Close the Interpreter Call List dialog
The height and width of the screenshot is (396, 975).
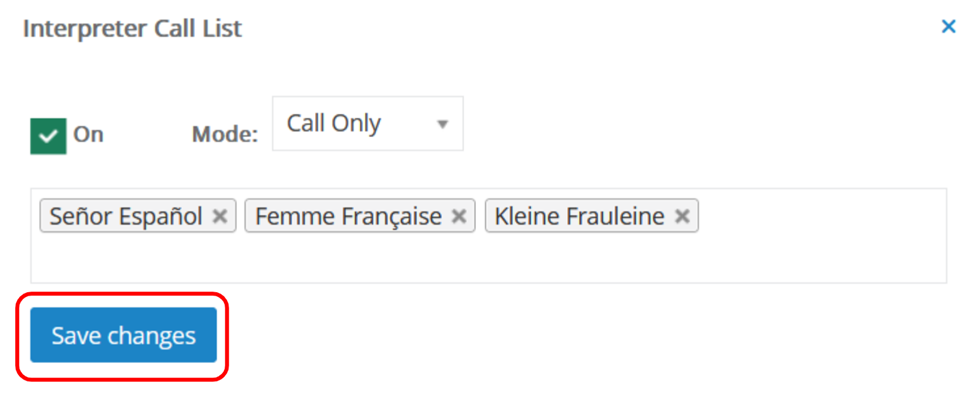[948, 27]
